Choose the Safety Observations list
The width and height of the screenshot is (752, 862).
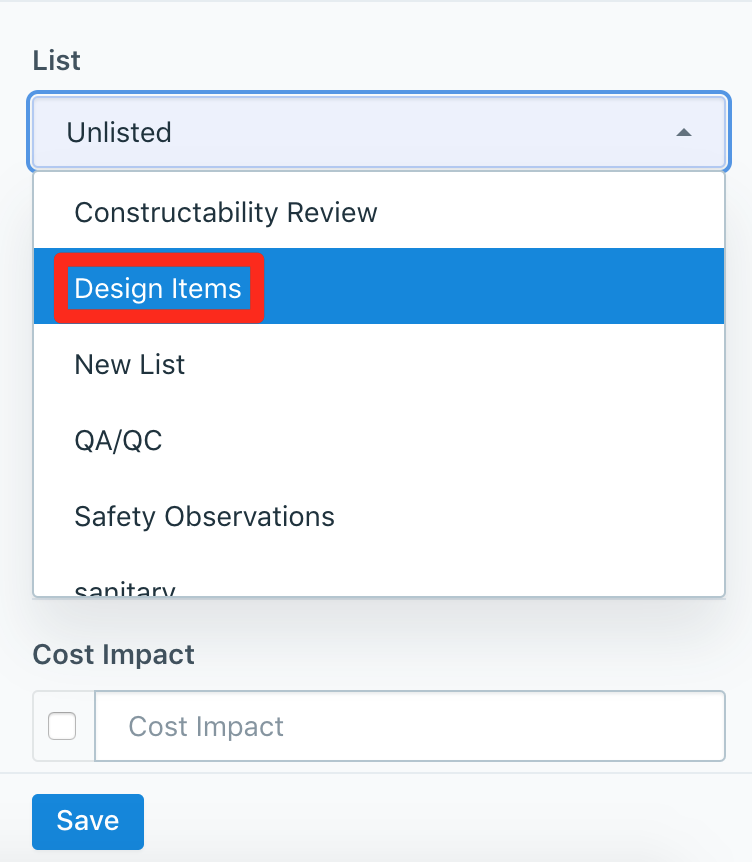(x=204, y=517)
